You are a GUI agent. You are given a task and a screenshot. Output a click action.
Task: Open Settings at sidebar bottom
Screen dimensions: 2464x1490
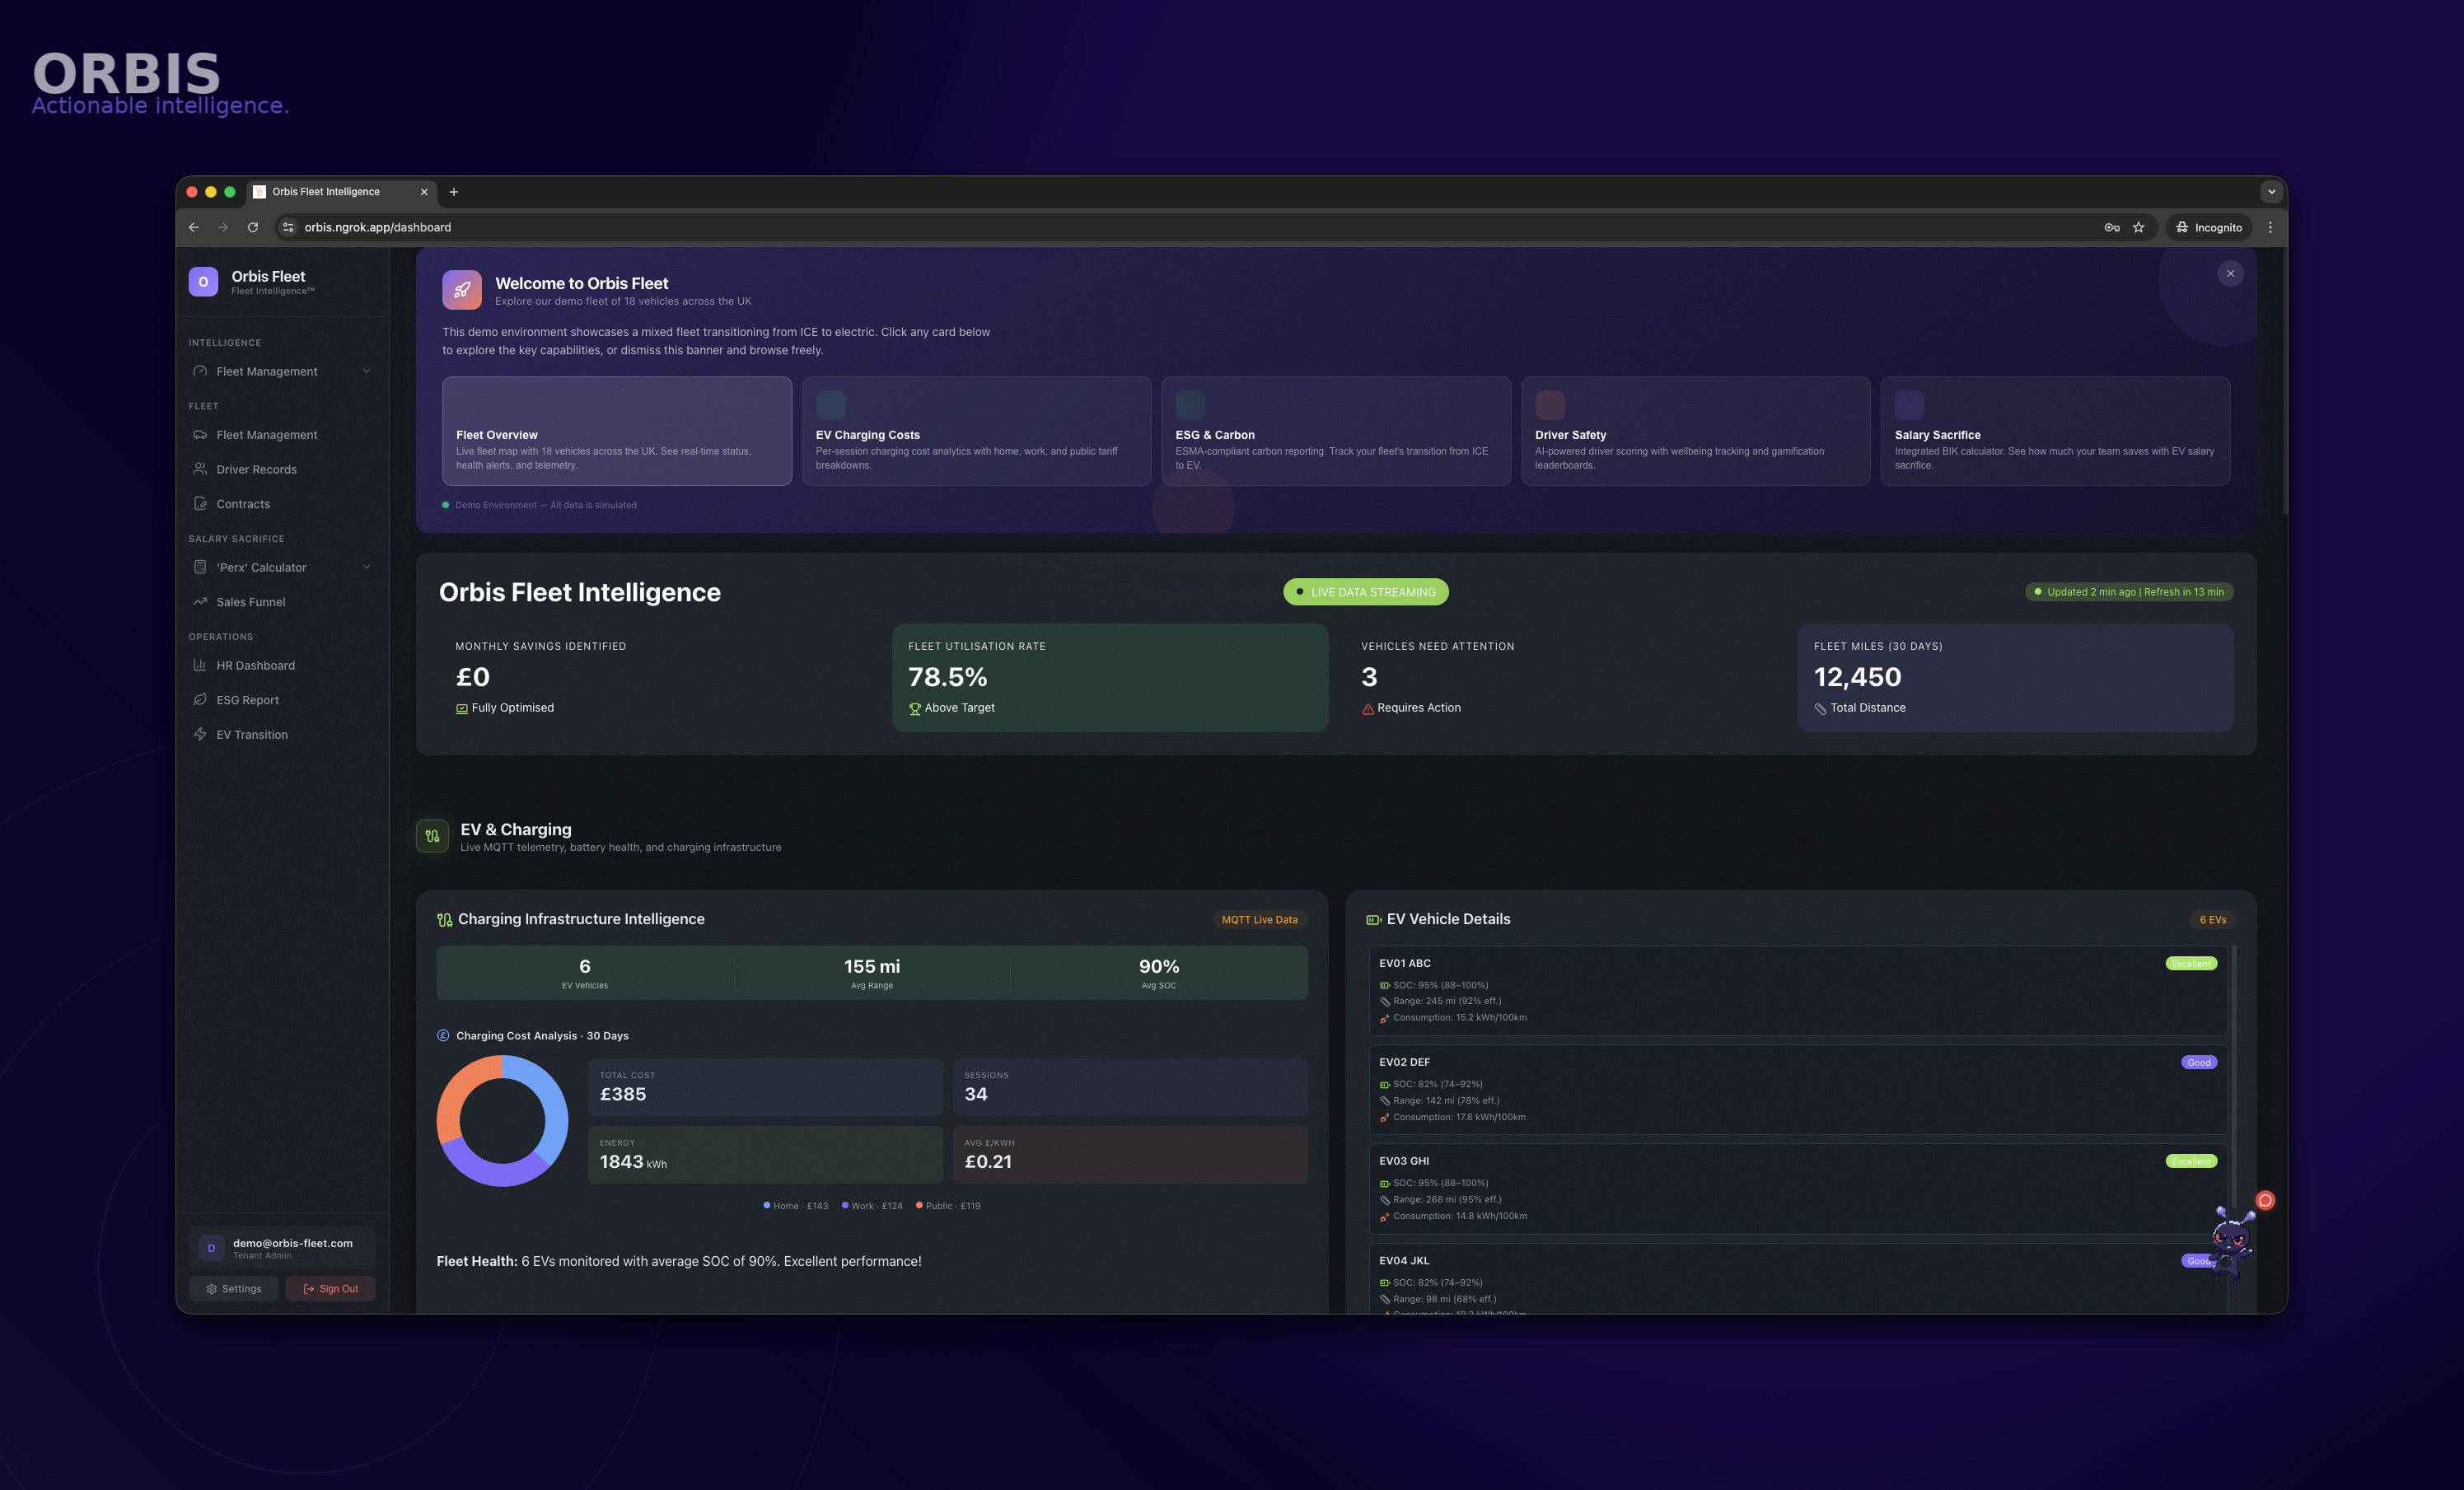[234, 1288]
